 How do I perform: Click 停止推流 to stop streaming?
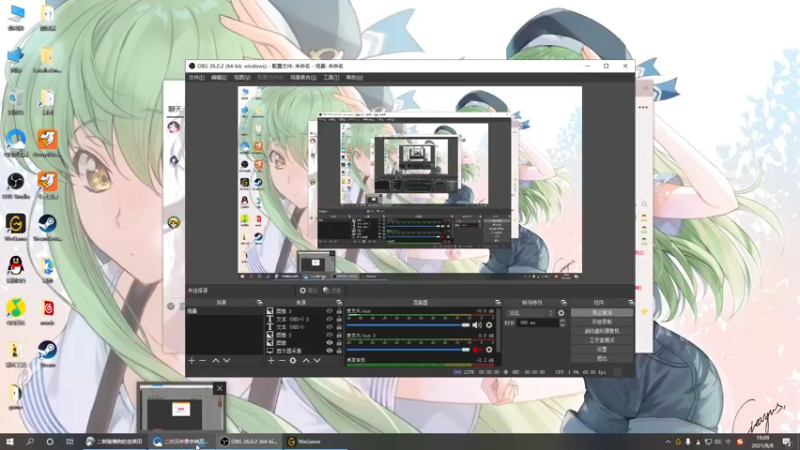[602, 312]
